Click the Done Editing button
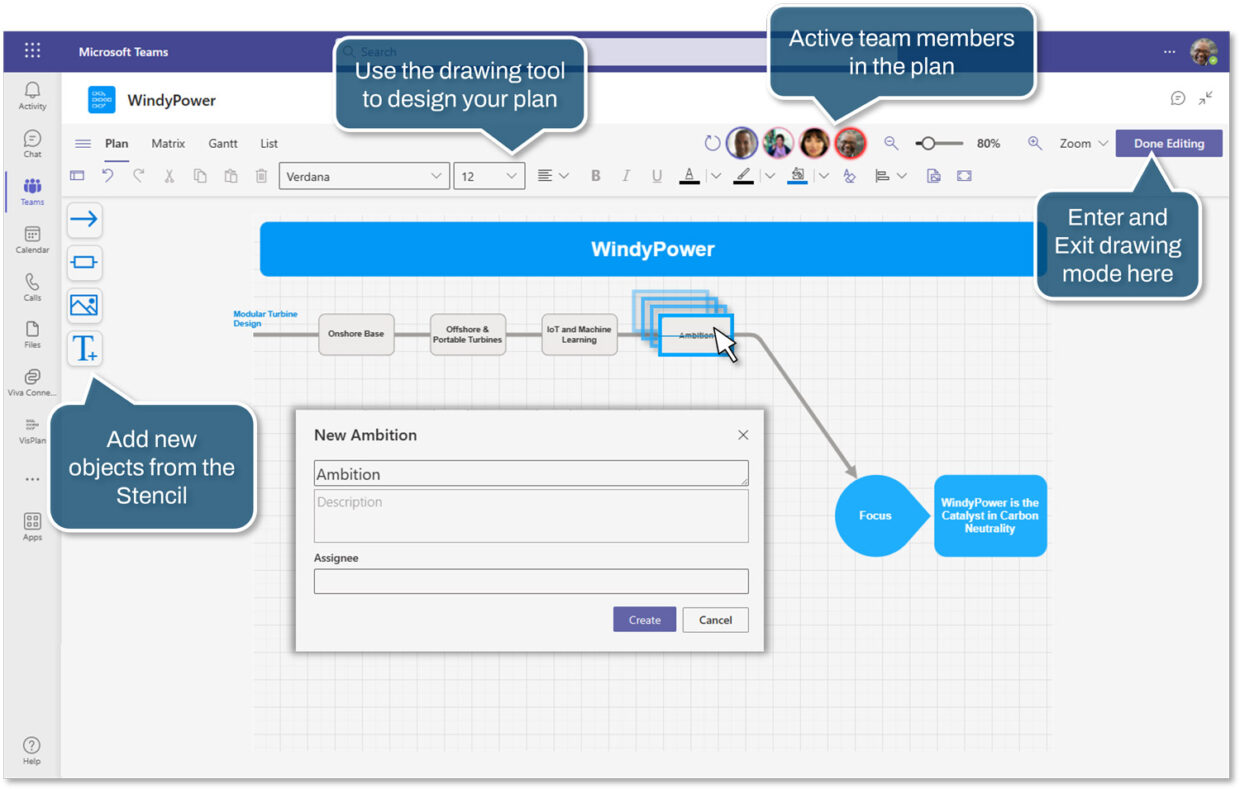 point(1168,143)
